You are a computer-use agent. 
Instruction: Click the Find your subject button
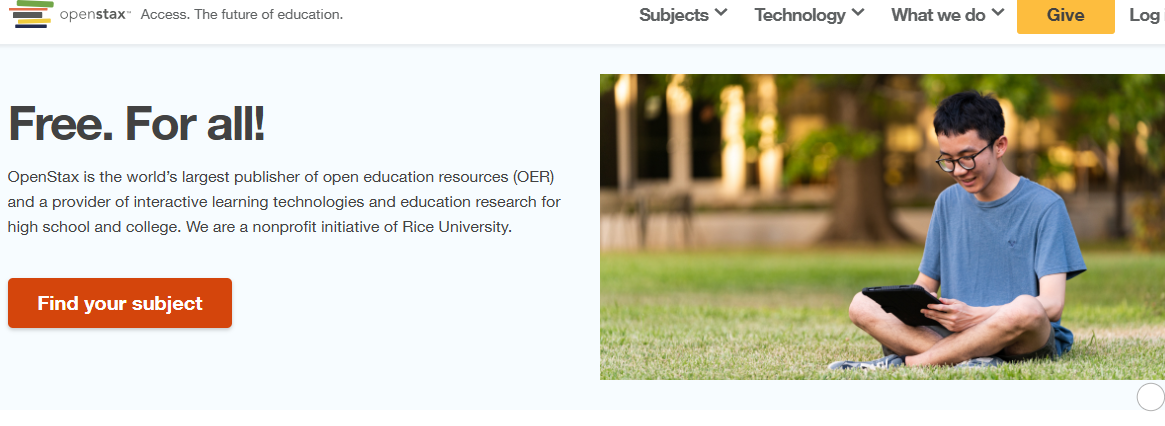[x=120, y=303]
